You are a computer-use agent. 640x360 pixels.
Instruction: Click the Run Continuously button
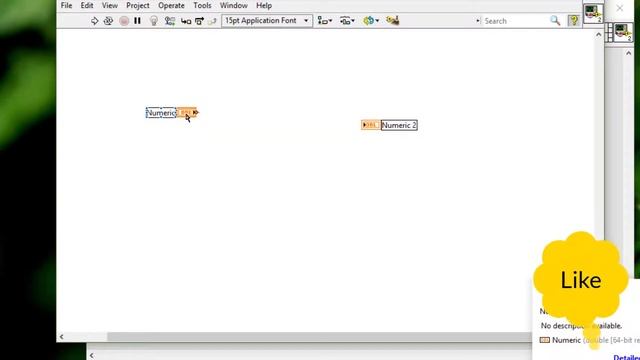click(x=108, y=21)
